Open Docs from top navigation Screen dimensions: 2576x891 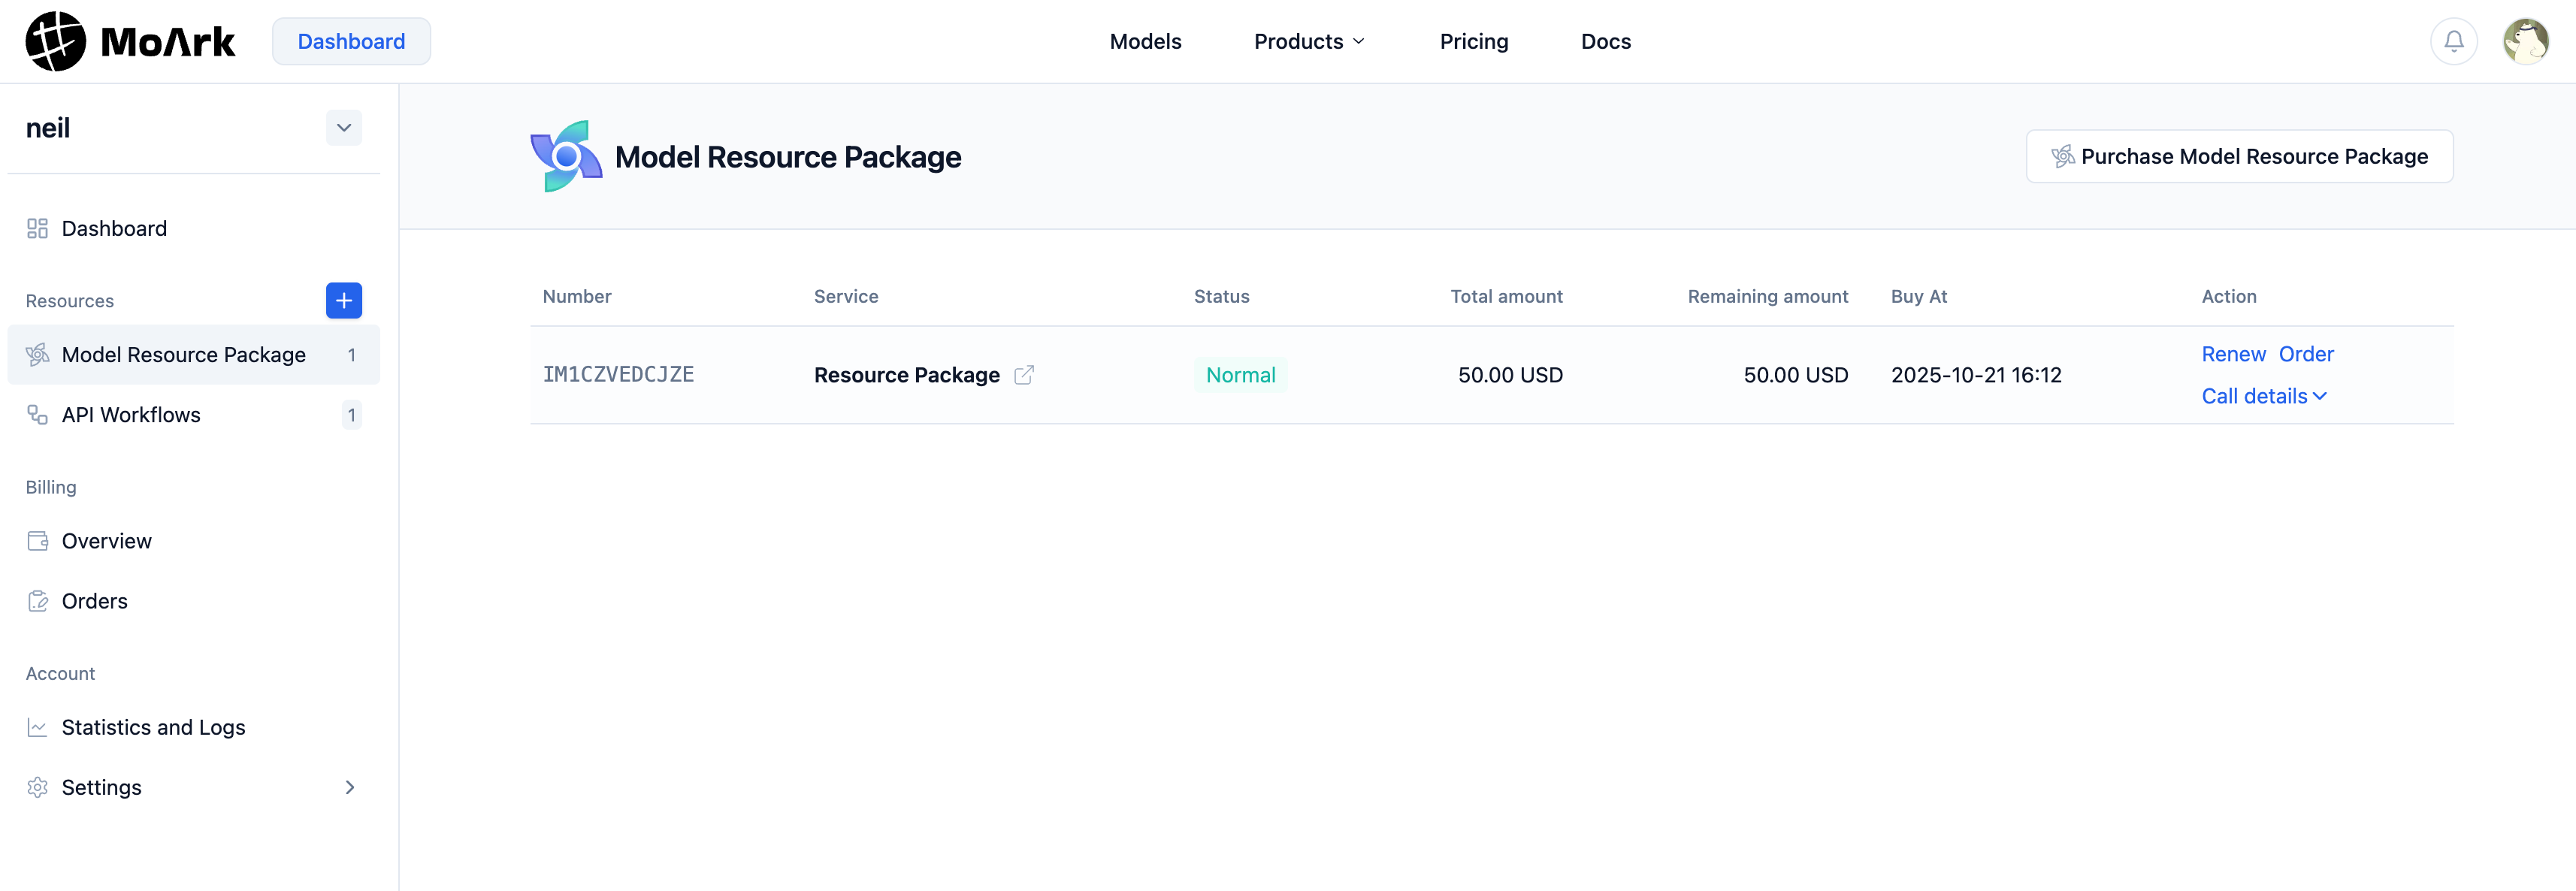(1605, 41)
